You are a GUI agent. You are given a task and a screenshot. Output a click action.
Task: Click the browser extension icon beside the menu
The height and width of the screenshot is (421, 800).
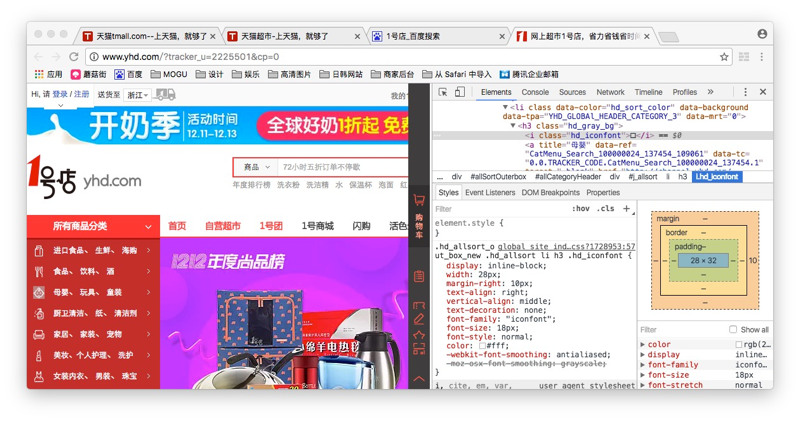[x=744, y=57]
